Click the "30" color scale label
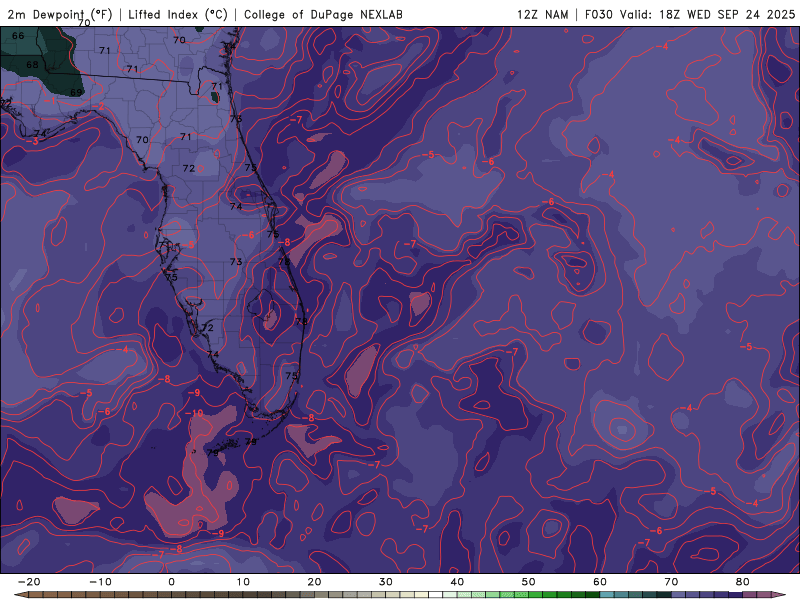The width and height of the screenshot is (800, 600). click(386, 582)
